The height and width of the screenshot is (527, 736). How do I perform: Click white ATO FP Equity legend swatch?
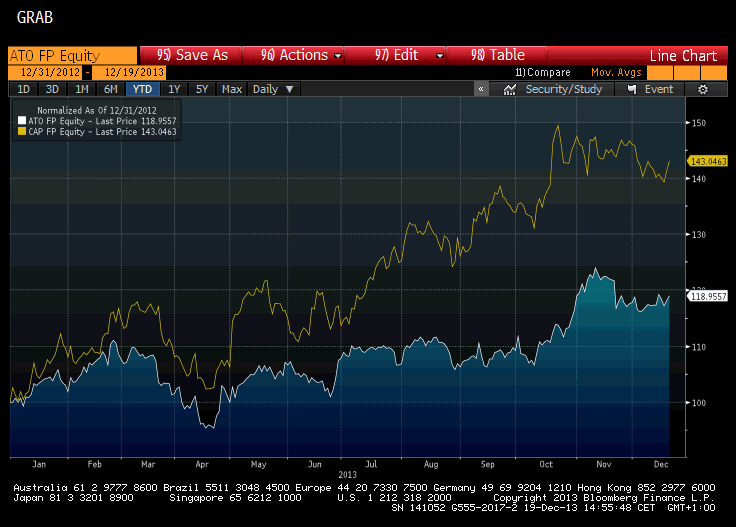[x=22, y=121]
